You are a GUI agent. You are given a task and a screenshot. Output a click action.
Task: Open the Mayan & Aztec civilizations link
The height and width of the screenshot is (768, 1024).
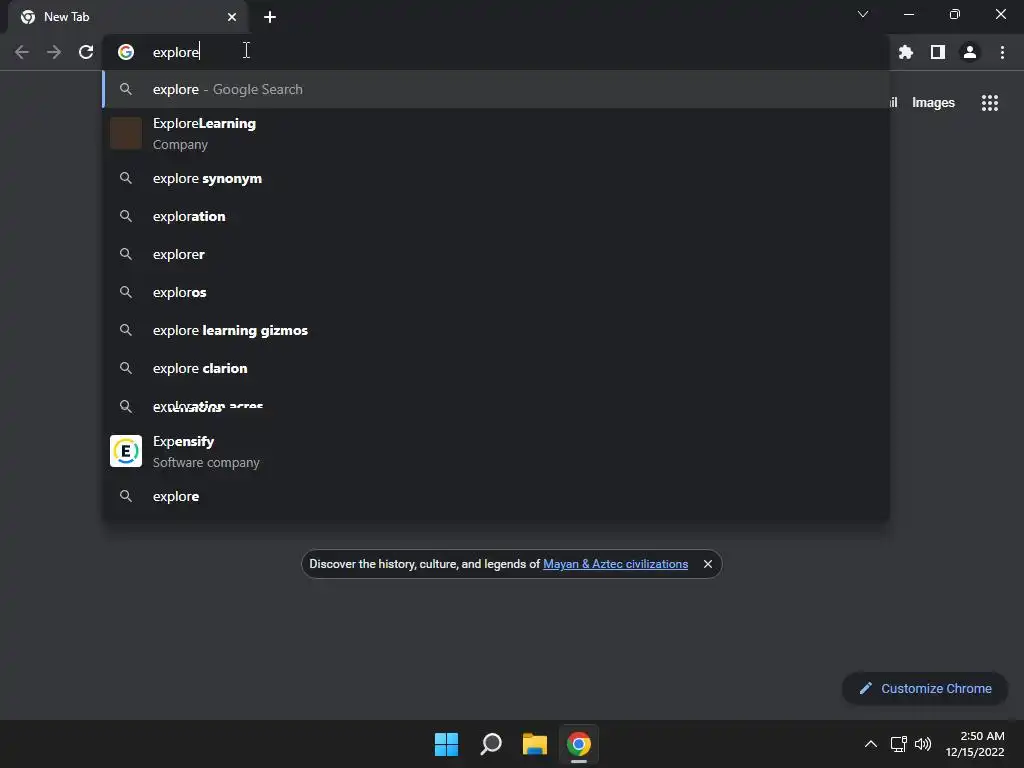(x=615, y=564)
